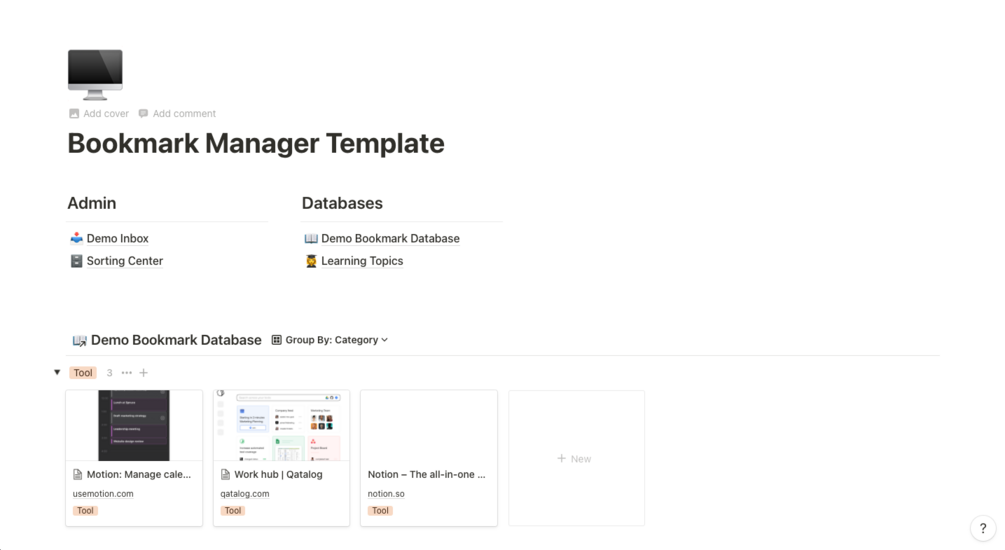Open the Sorting Center page link
The height and width of the screenshot is (550, 1005).
[x=124, y=261]
